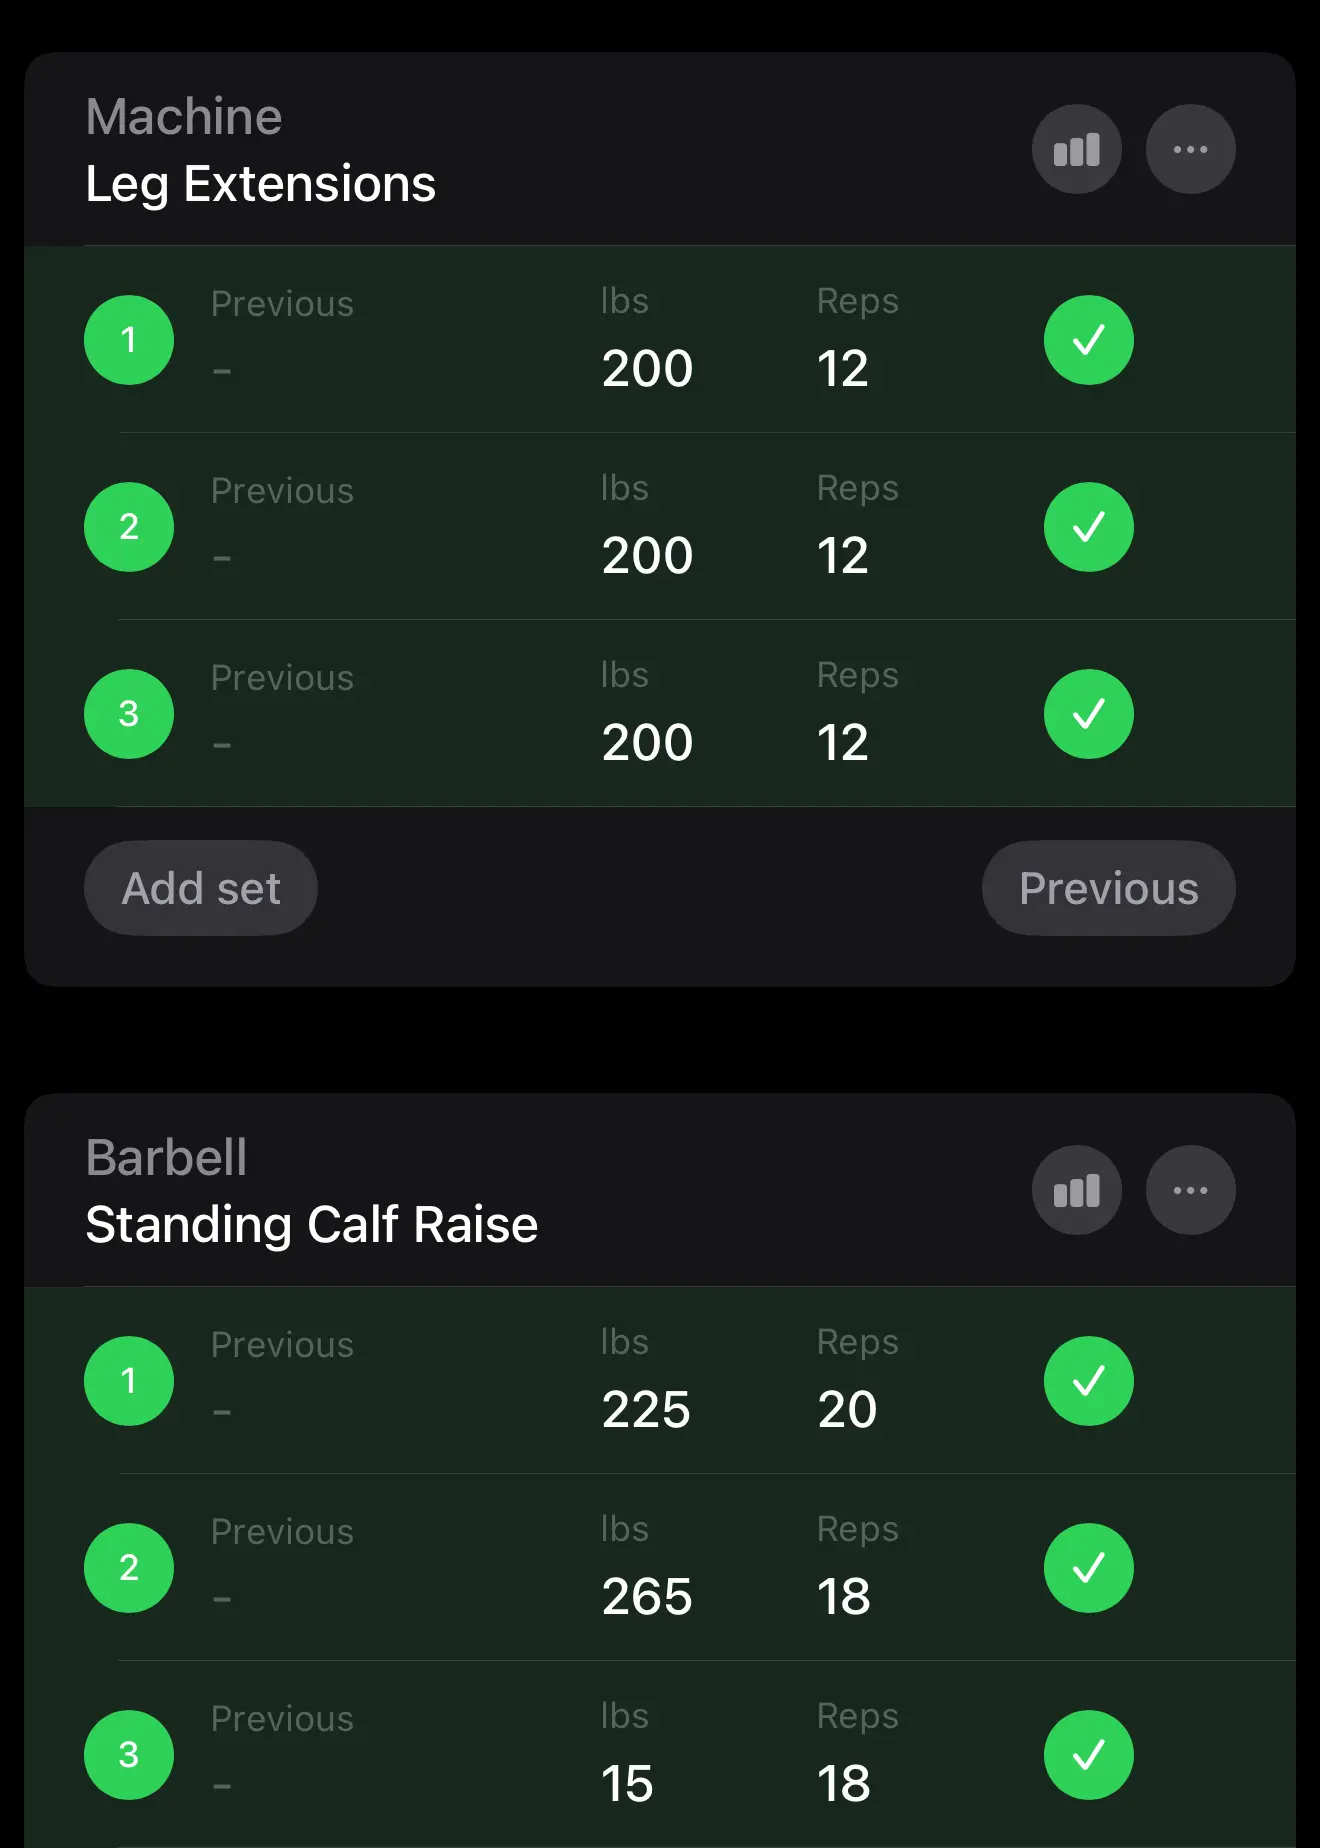This screenshot has width=1320, height=1848.
Task: Open stats chart for Leg Extensions
Action: click(1076, 150)
